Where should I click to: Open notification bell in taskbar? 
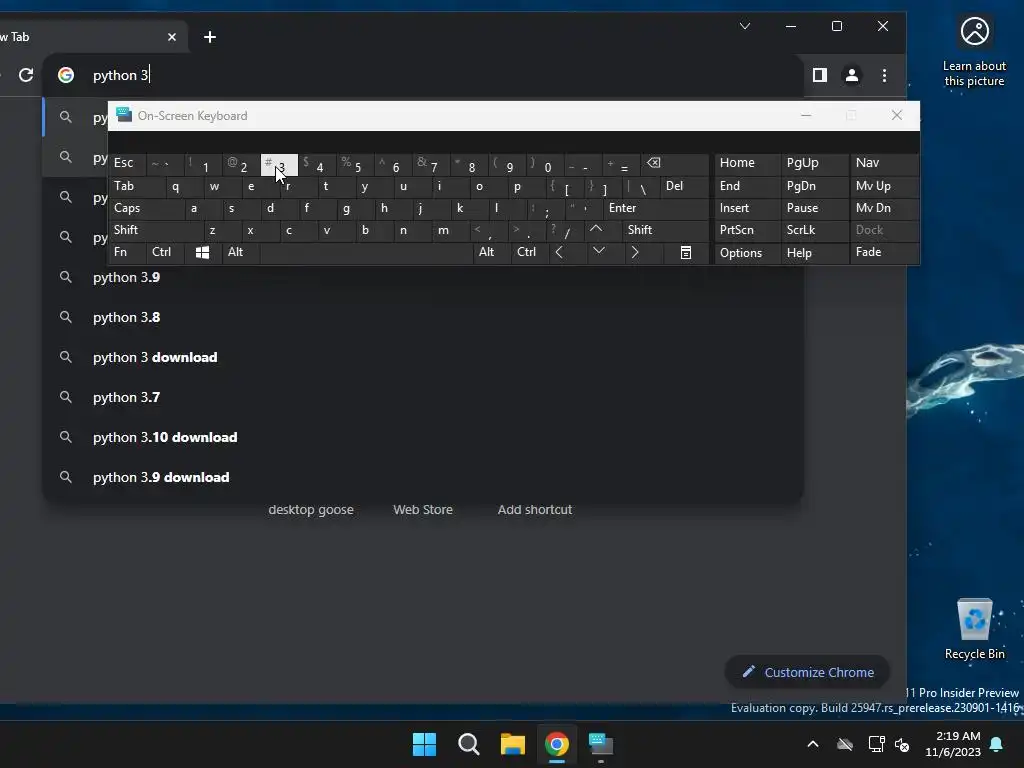(997, 744)
